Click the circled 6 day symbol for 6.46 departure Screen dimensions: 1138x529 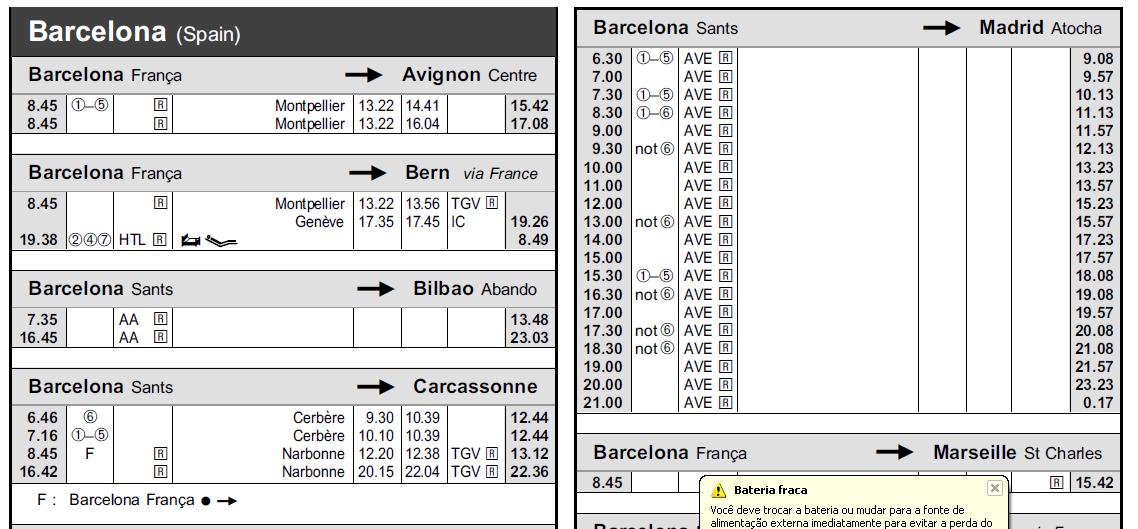pos(90,417)
